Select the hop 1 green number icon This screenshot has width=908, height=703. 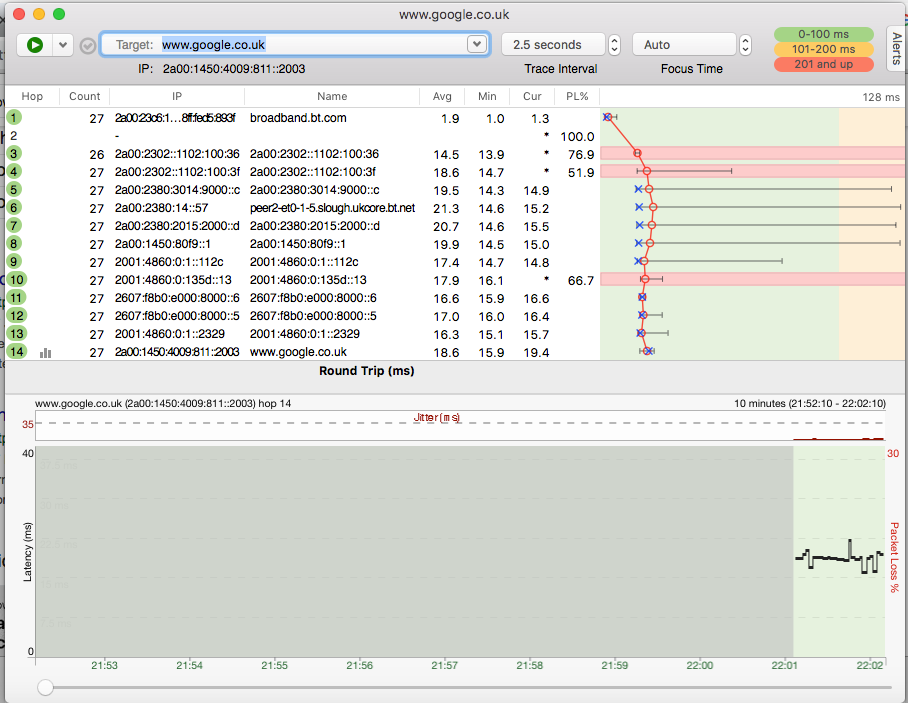pos(15,118)
